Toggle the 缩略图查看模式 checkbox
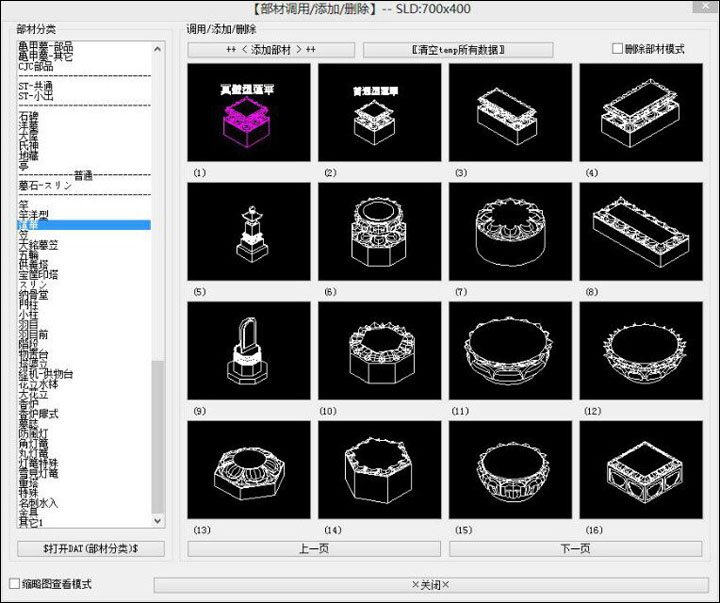Screen dimensions: 720x603 pyautogui.click(x=15, y=584)
